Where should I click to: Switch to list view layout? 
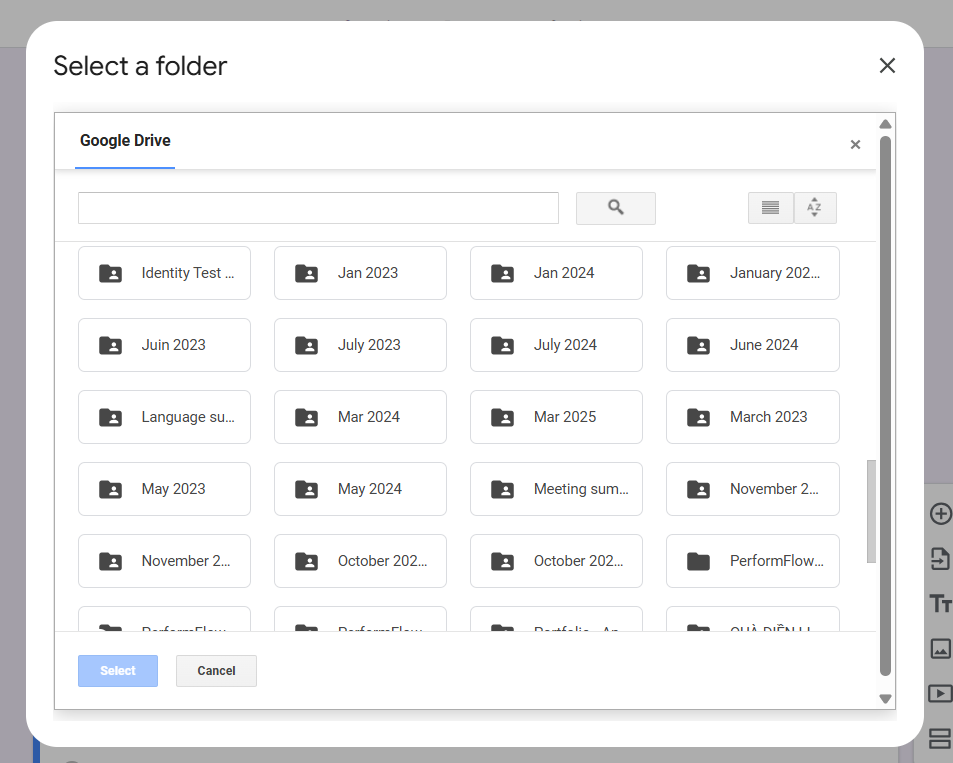click(x=770, y=208)
